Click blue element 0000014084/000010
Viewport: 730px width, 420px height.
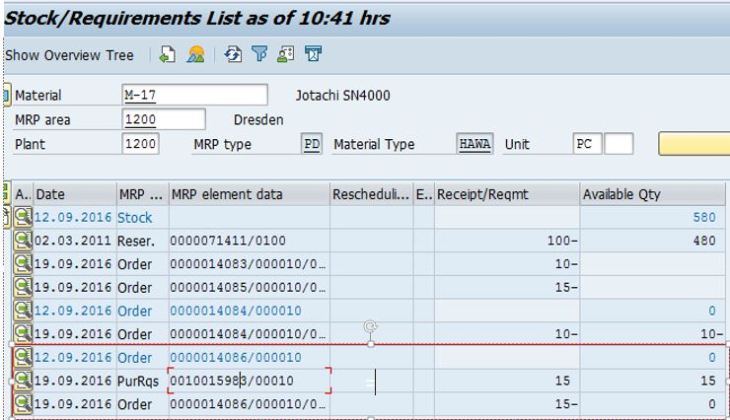click(236, 311)
